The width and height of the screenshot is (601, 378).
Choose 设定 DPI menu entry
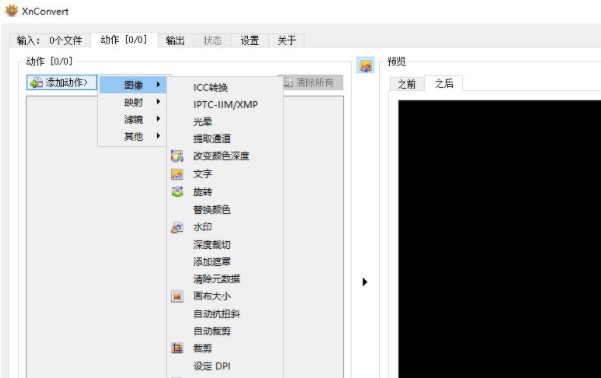(225, 366)
